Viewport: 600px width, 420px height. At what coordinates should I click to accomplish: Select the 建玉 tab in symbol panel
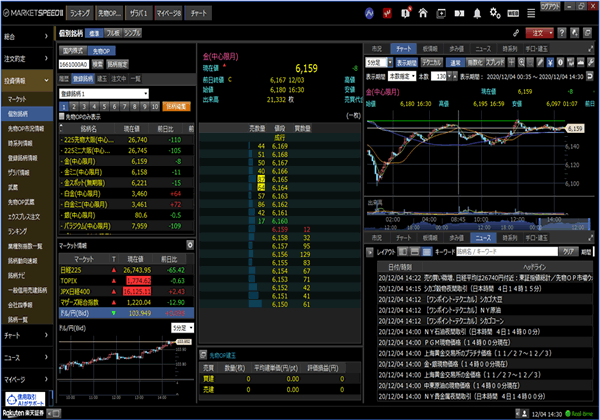[x=102, y=78]
